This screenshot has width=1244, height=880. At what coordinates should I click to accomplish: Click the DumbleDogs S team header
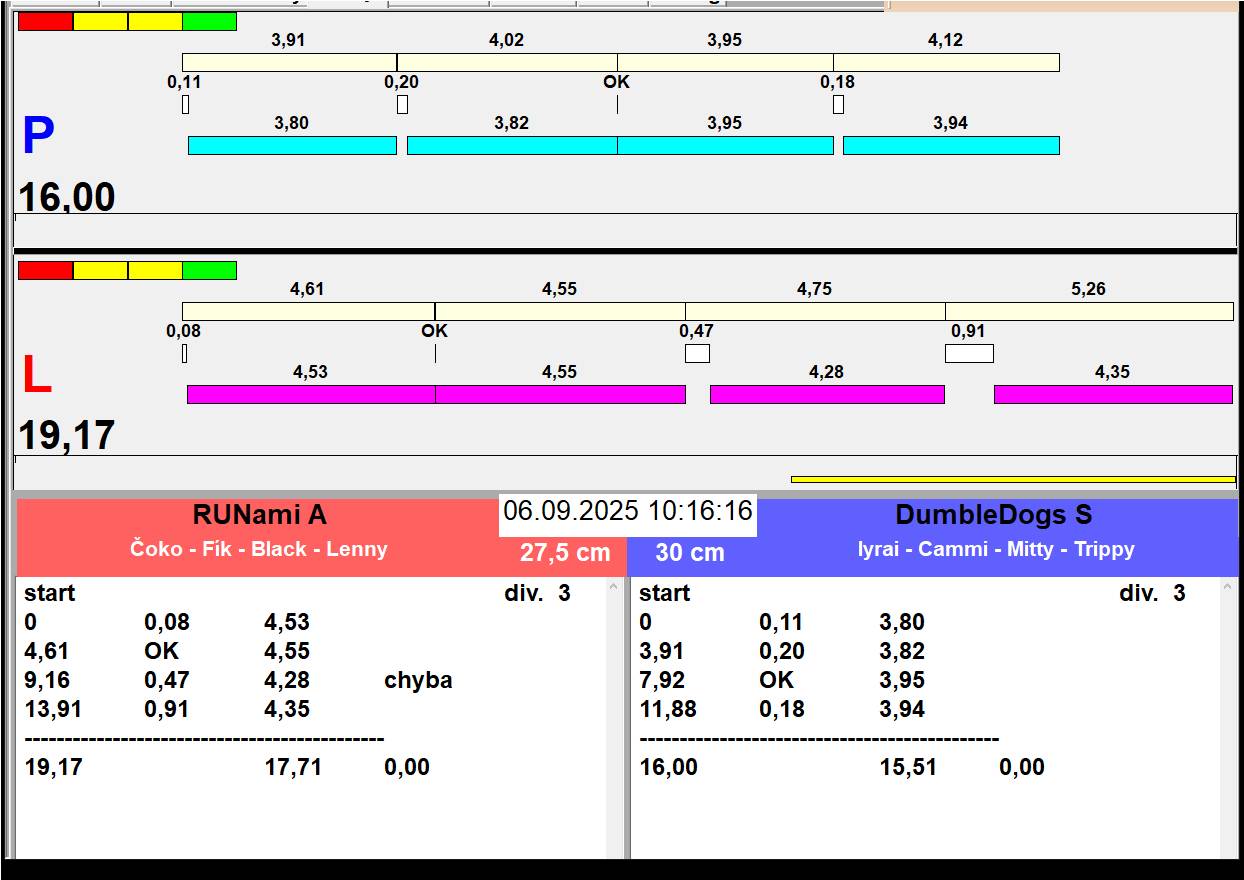click(993, 515)
